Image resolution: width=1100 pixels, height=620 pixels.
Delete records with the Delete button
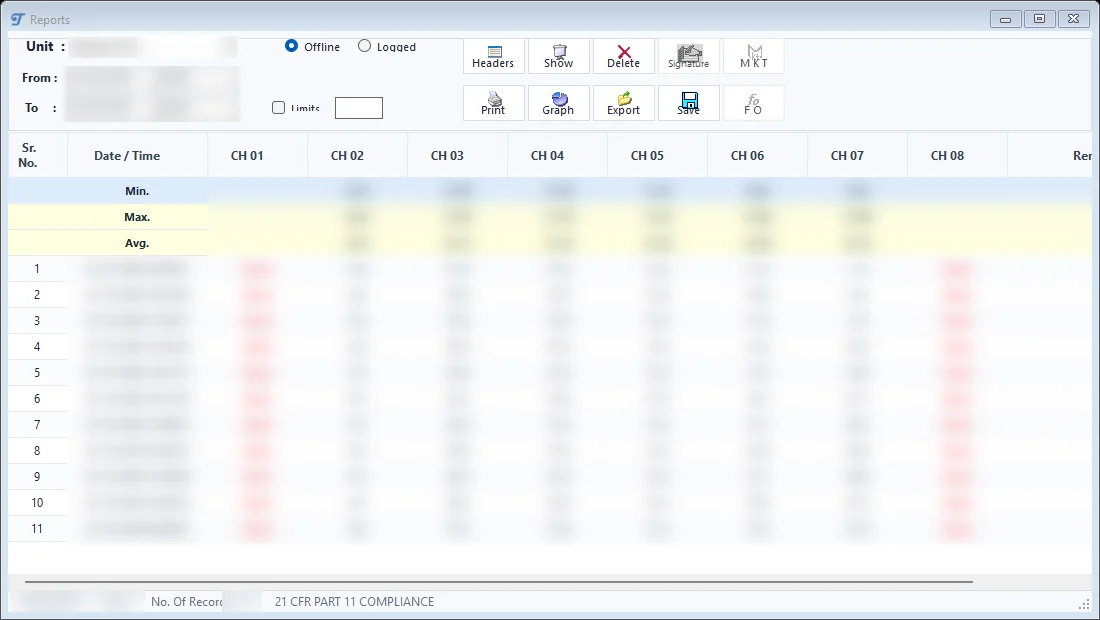click(624, 56)
